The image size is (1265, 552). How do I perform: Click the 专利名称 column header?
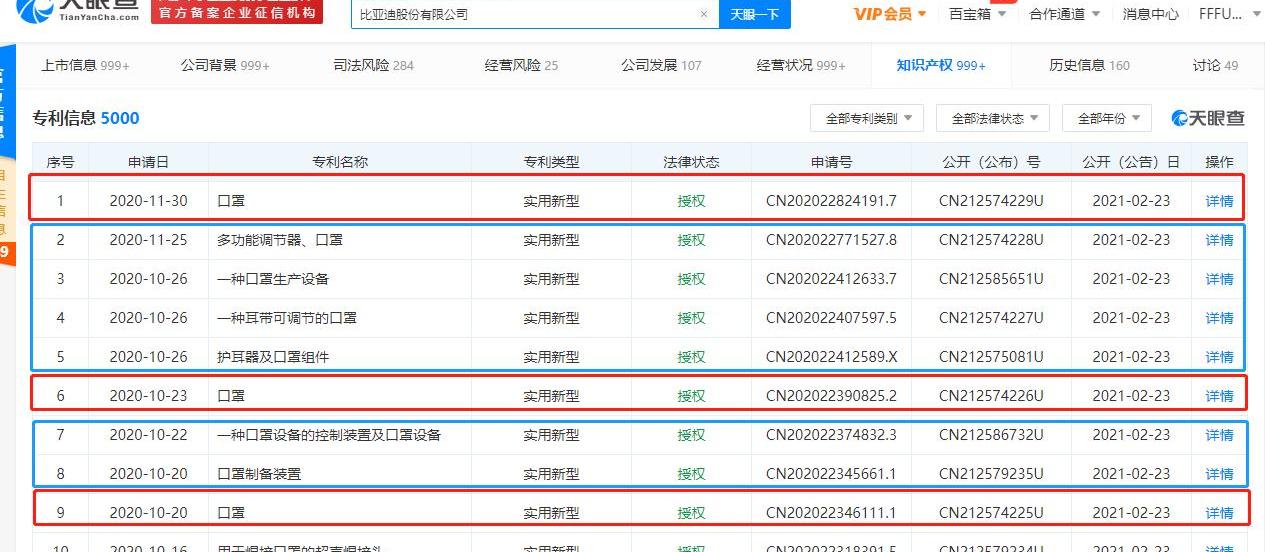(340, 162)
